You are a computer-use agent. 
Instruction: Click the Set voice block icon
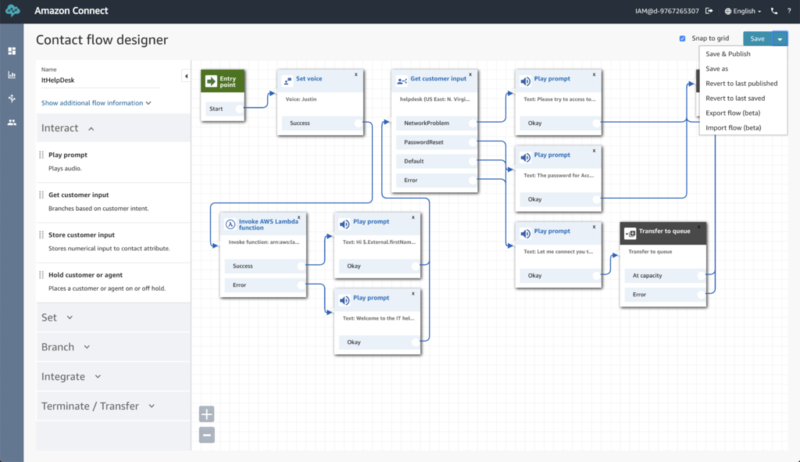pyautogui.click(x=288, y=81)
